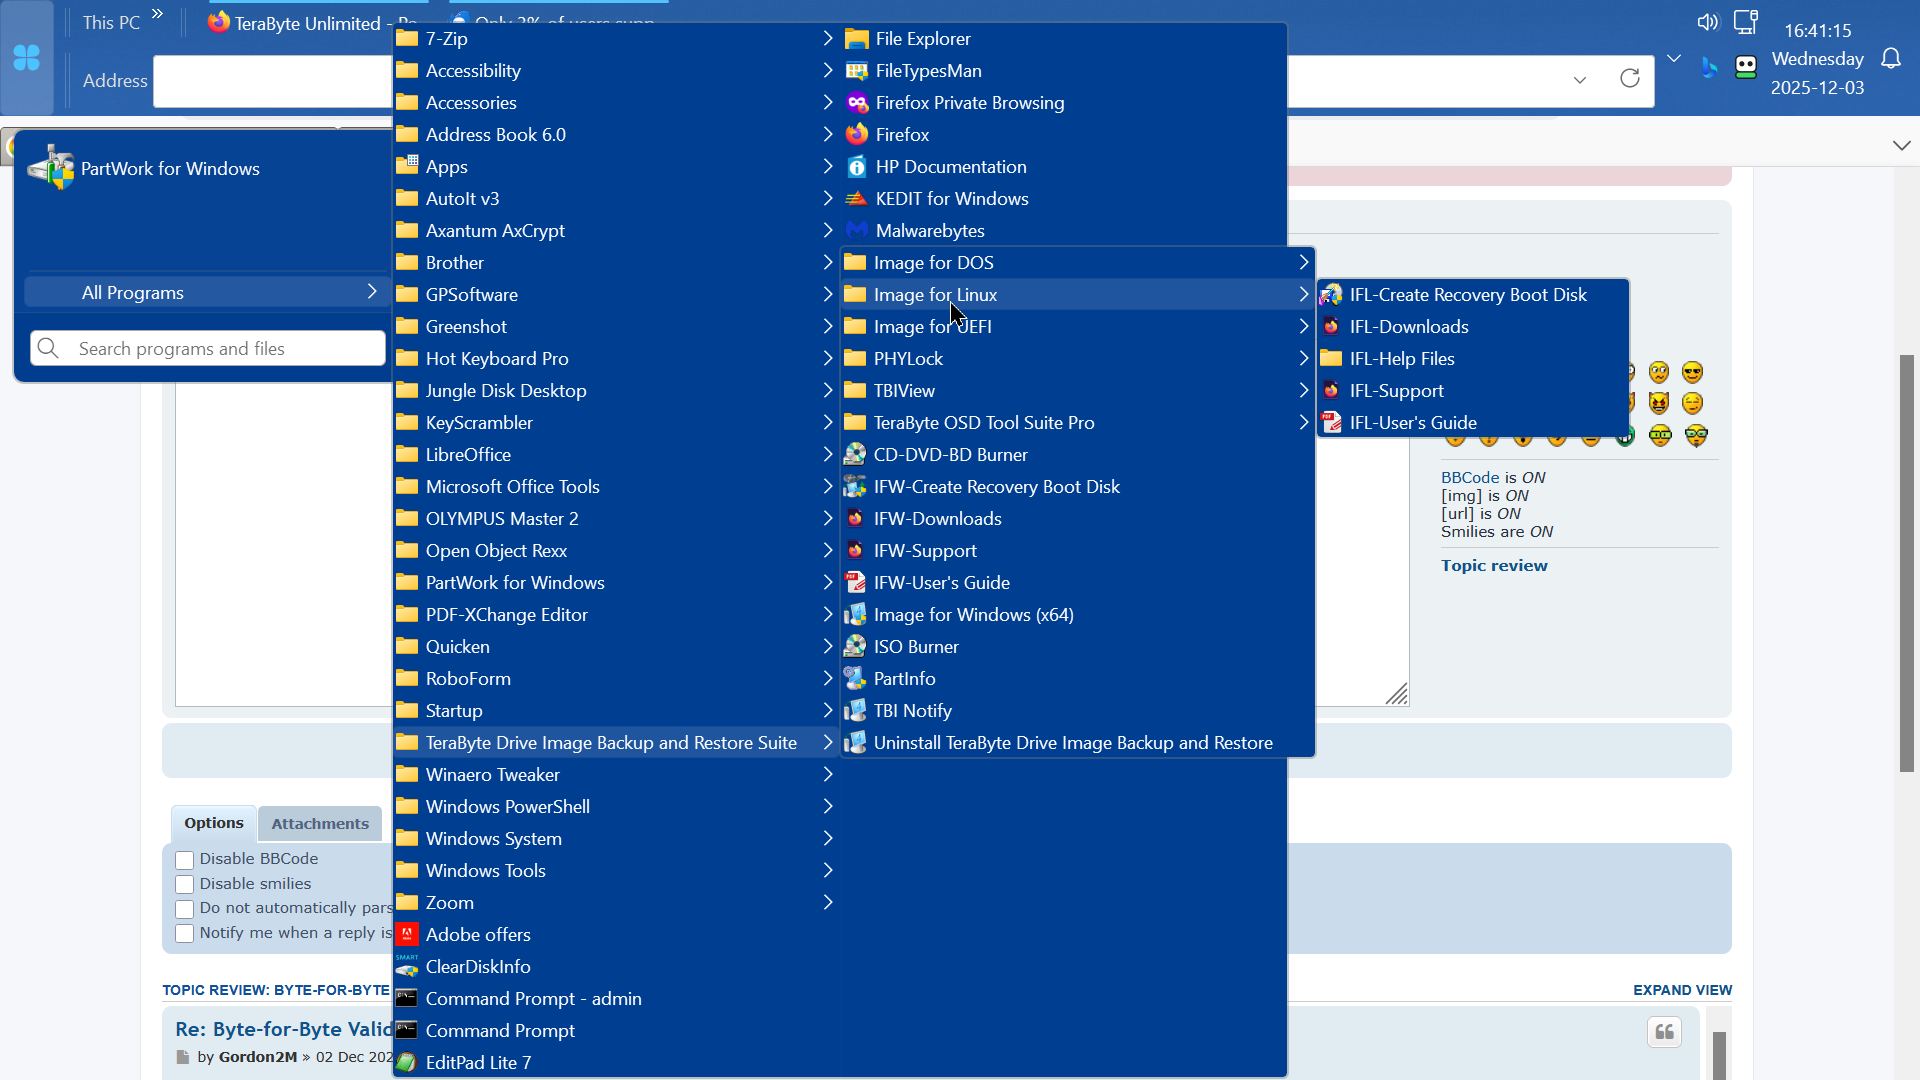Image resolution: width=1920 pixels, height=1080 pixels.
Task: Expand the TBIView folder arrow
Action: click(x=1303, y=391)
